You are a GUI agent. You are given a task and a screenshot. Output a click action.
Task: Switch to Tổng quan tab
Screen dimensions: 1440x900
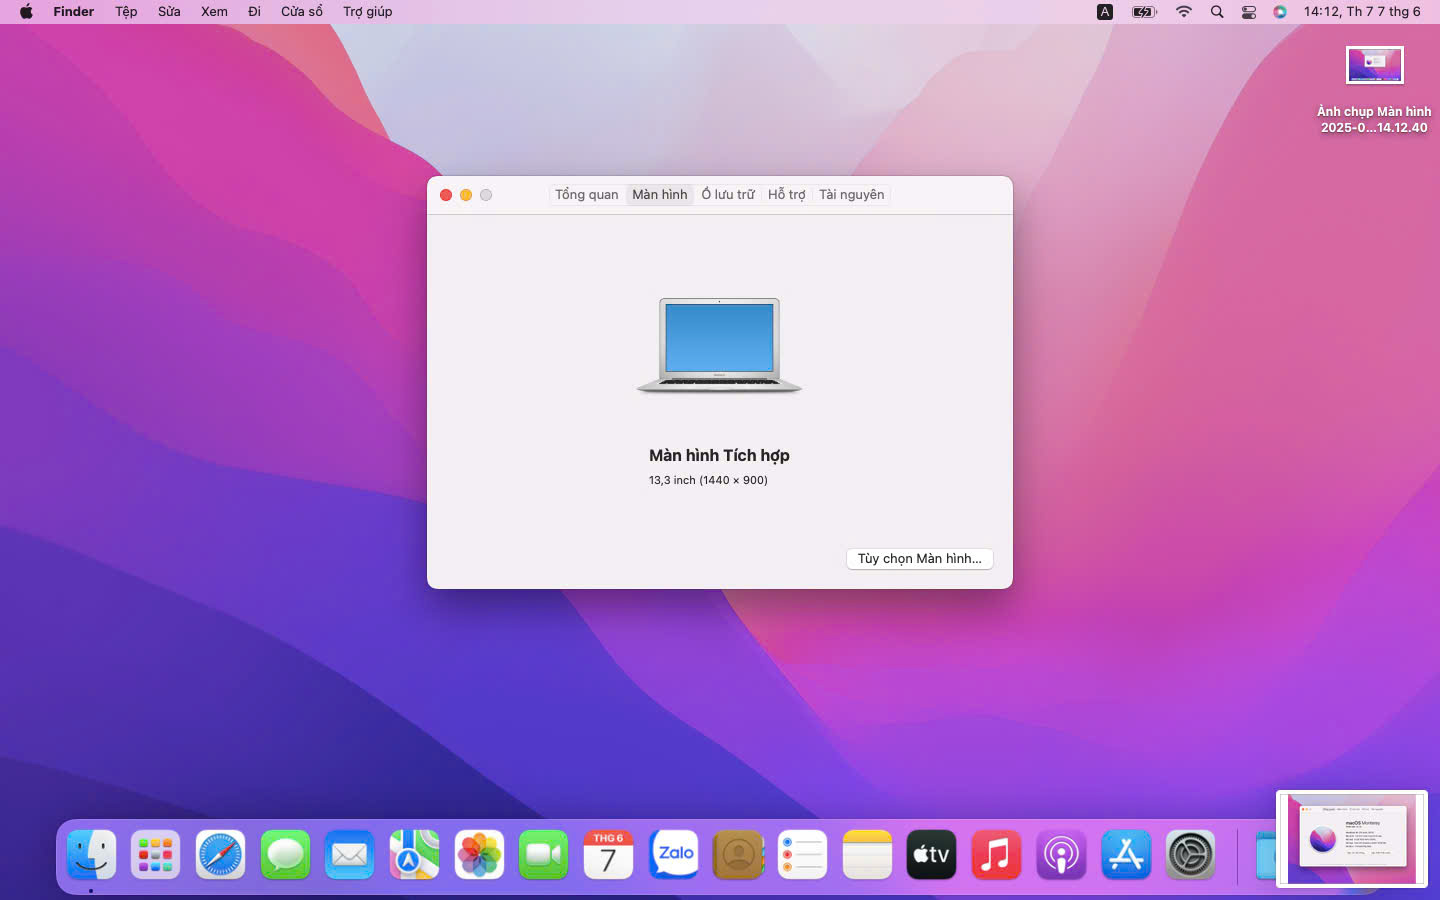pyautogui.click(x=587, y=195)
